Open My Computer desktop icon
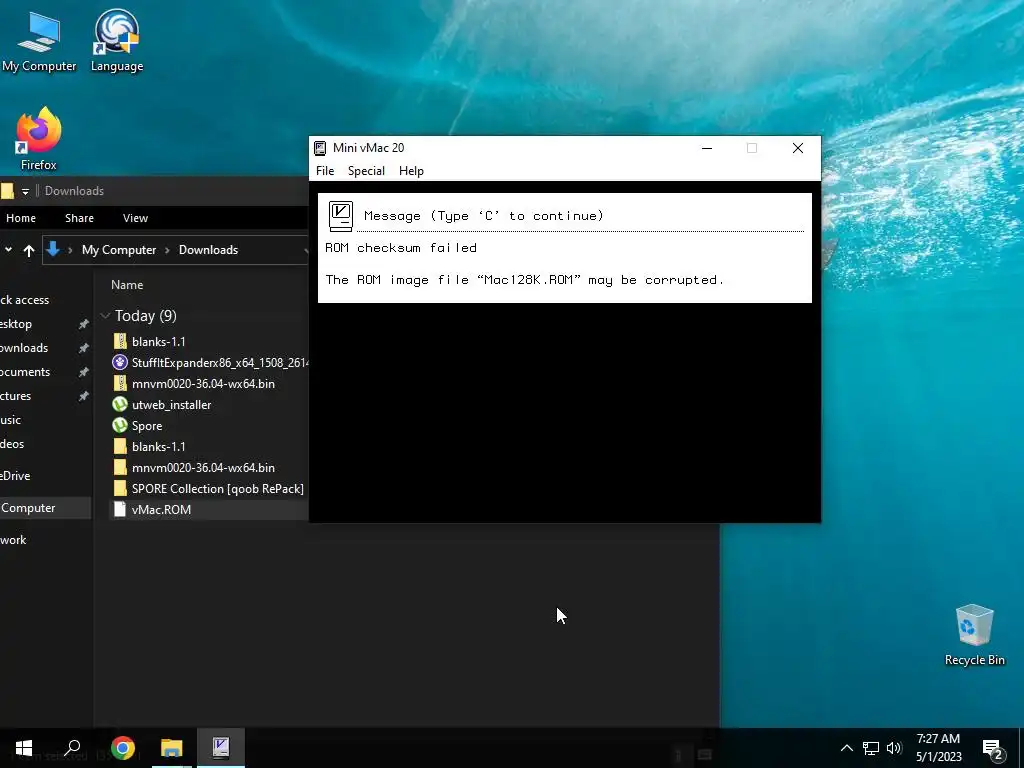The width and height of the screenshot is (1024, 768). (39, 40)
